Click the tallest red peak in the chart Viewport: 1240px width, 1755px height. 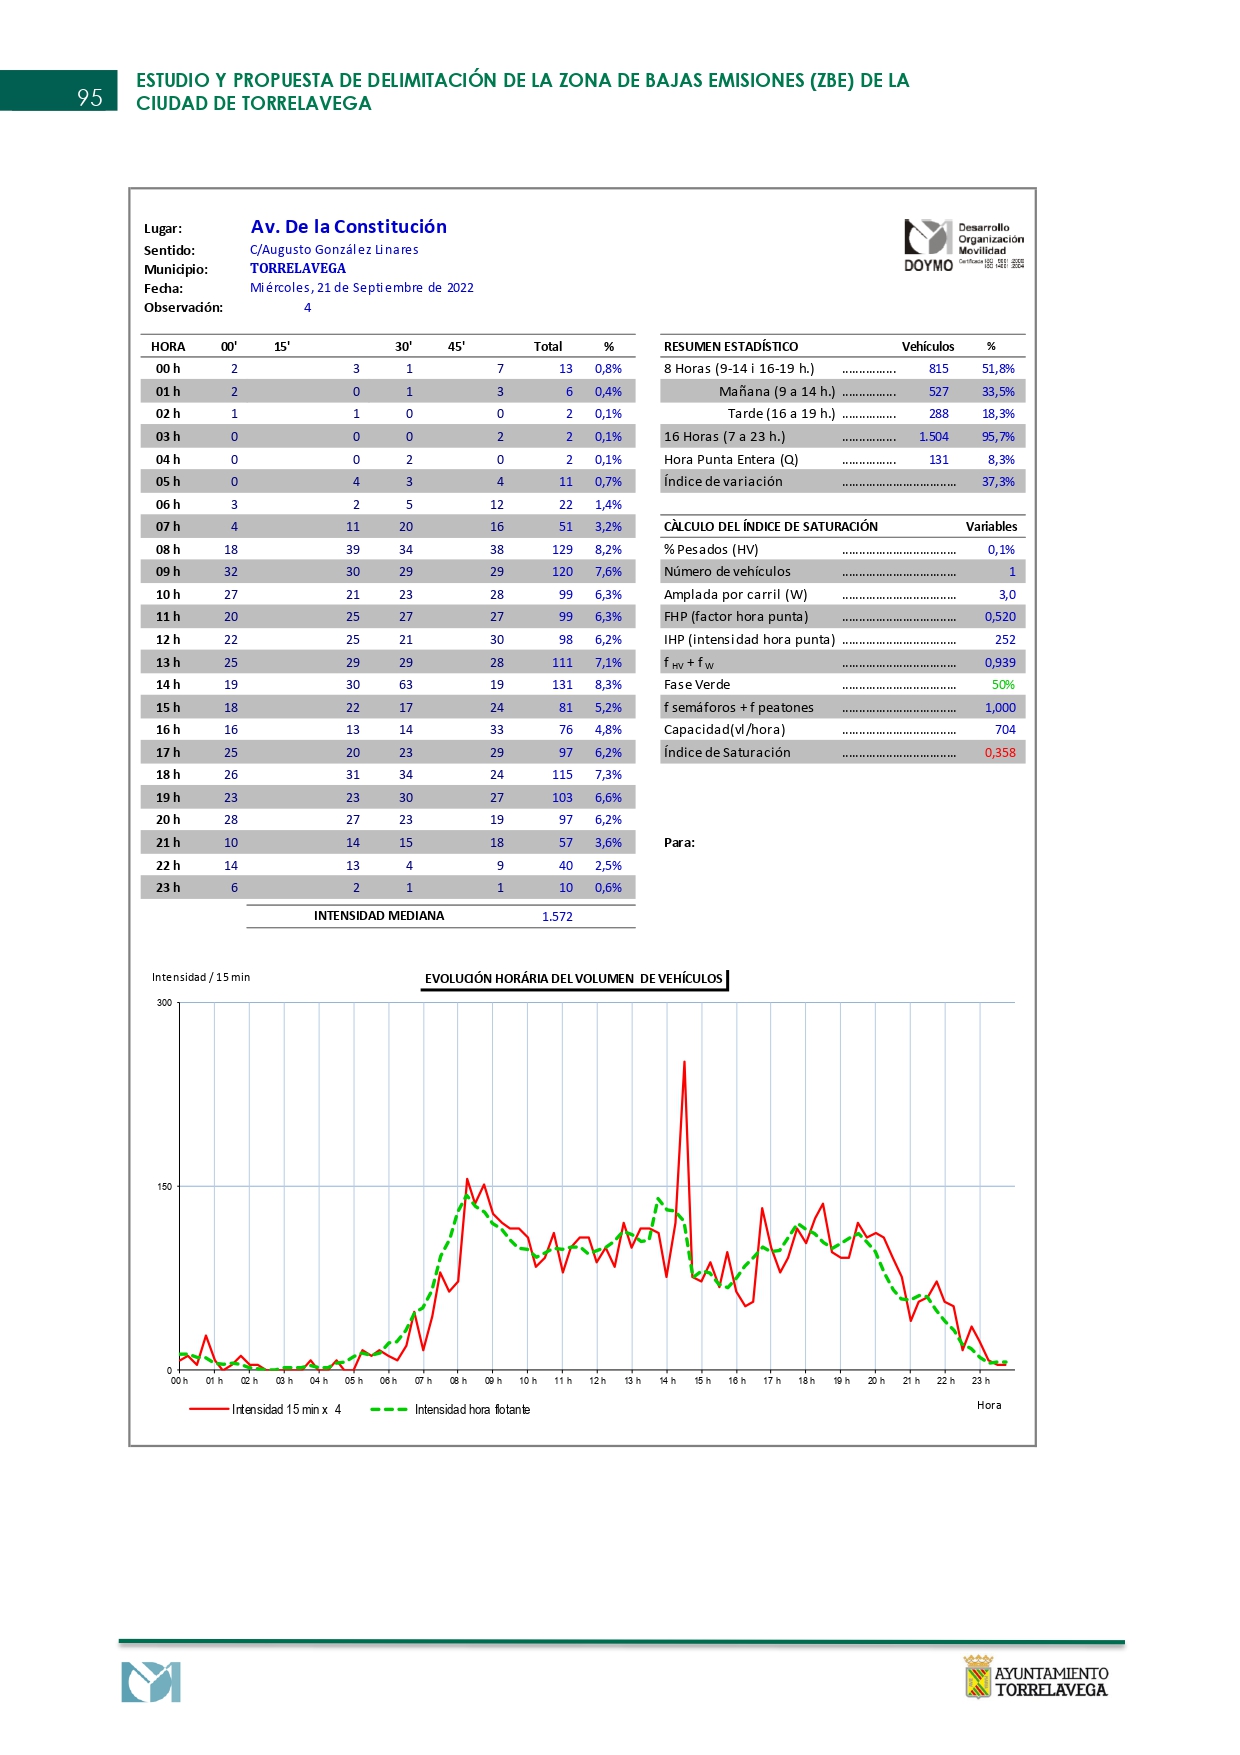coord(684,1063)
